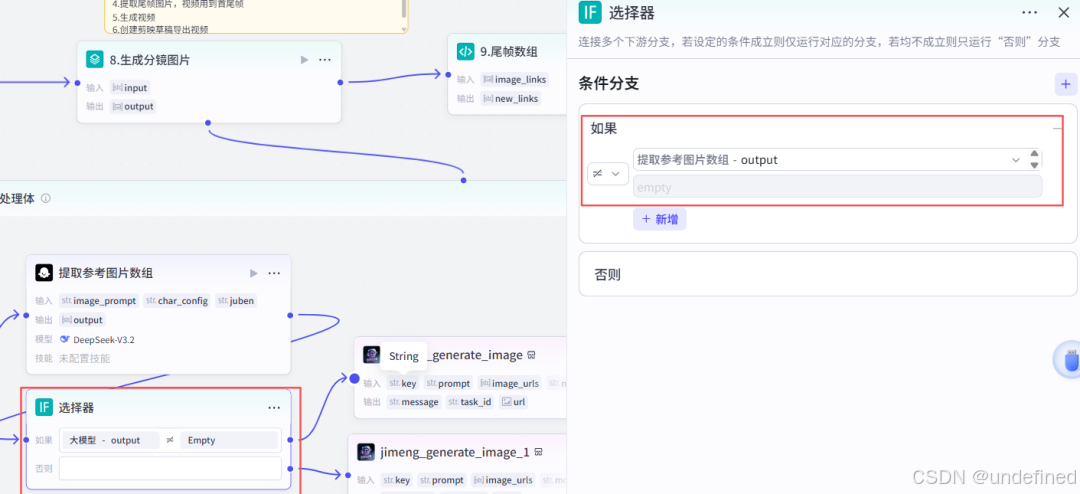Click the key tag of jimeng_generate_image_1
The width and height of the screenshot is (1080, 494).
[397, 480]
